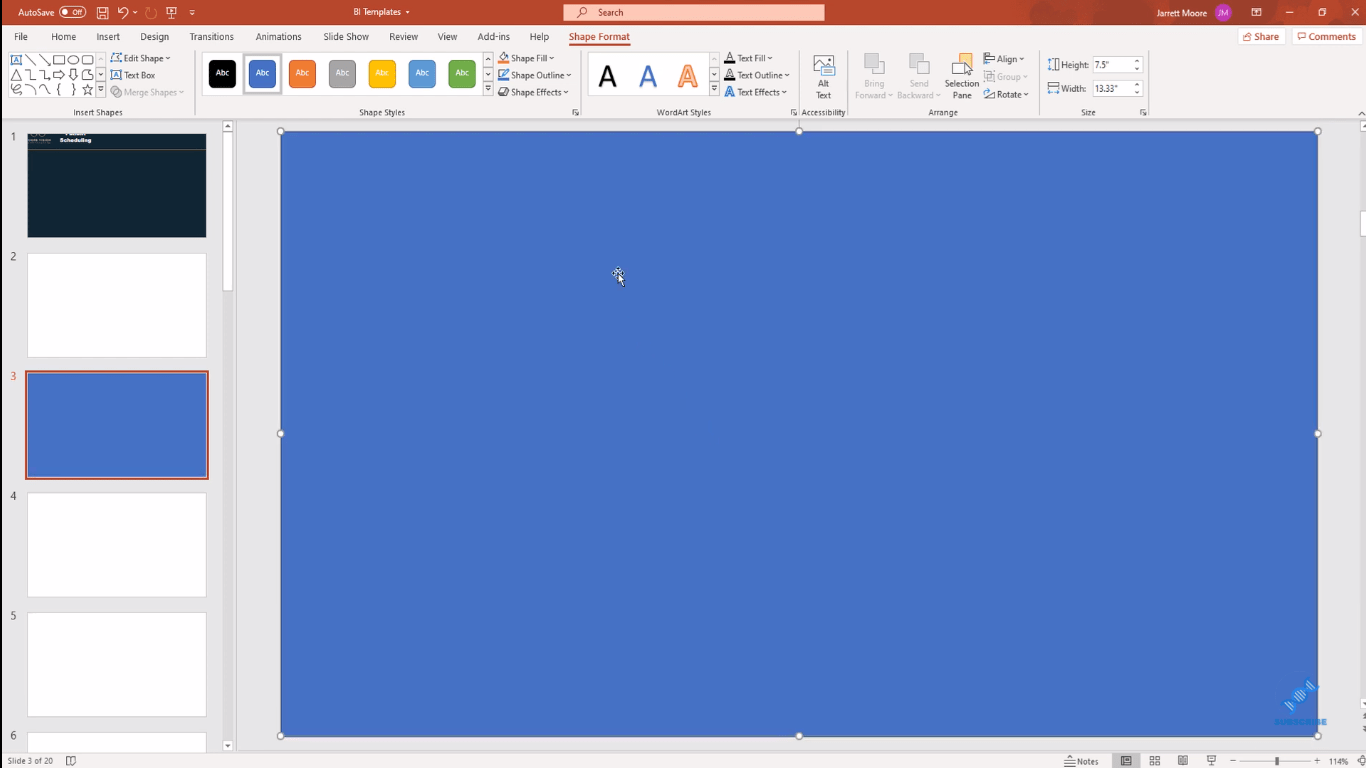Select slide 4 thumbnail
Image resolution: width=1366 pixels, height=768 pixels.
(x=117, y=545)
